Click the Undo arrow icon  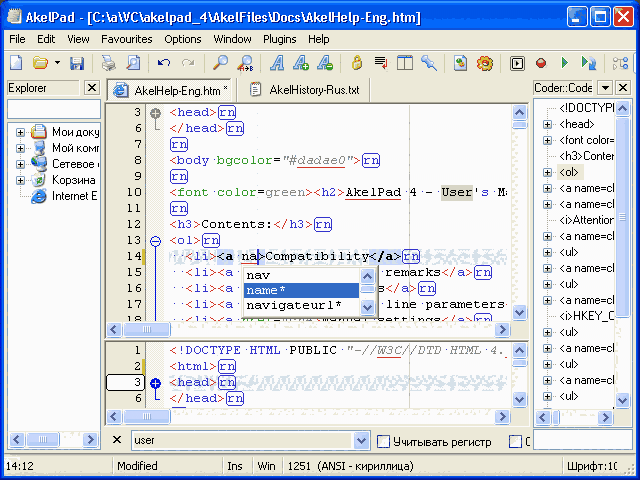(164, 63)
